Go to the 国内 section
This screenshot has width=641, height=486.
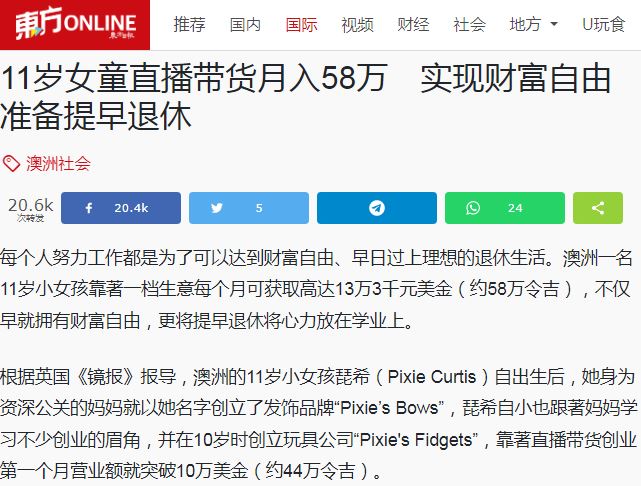coord(245,25)
